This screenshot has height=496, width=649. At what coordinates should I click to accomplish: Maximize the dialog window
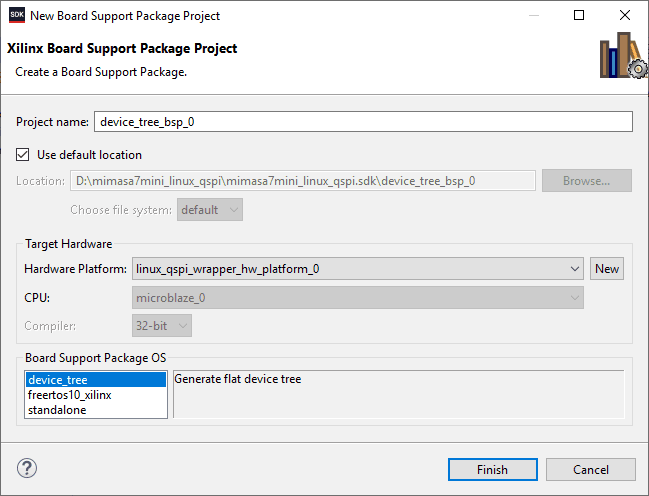(579, 16)
